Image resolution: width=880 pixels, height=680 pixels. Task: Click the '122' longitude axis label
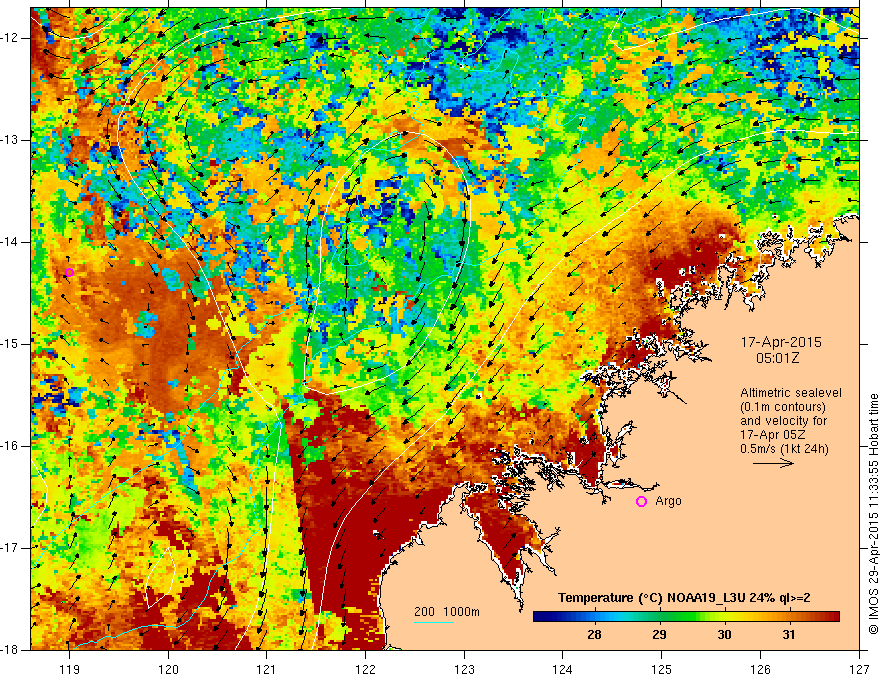(x=365, y=669)
